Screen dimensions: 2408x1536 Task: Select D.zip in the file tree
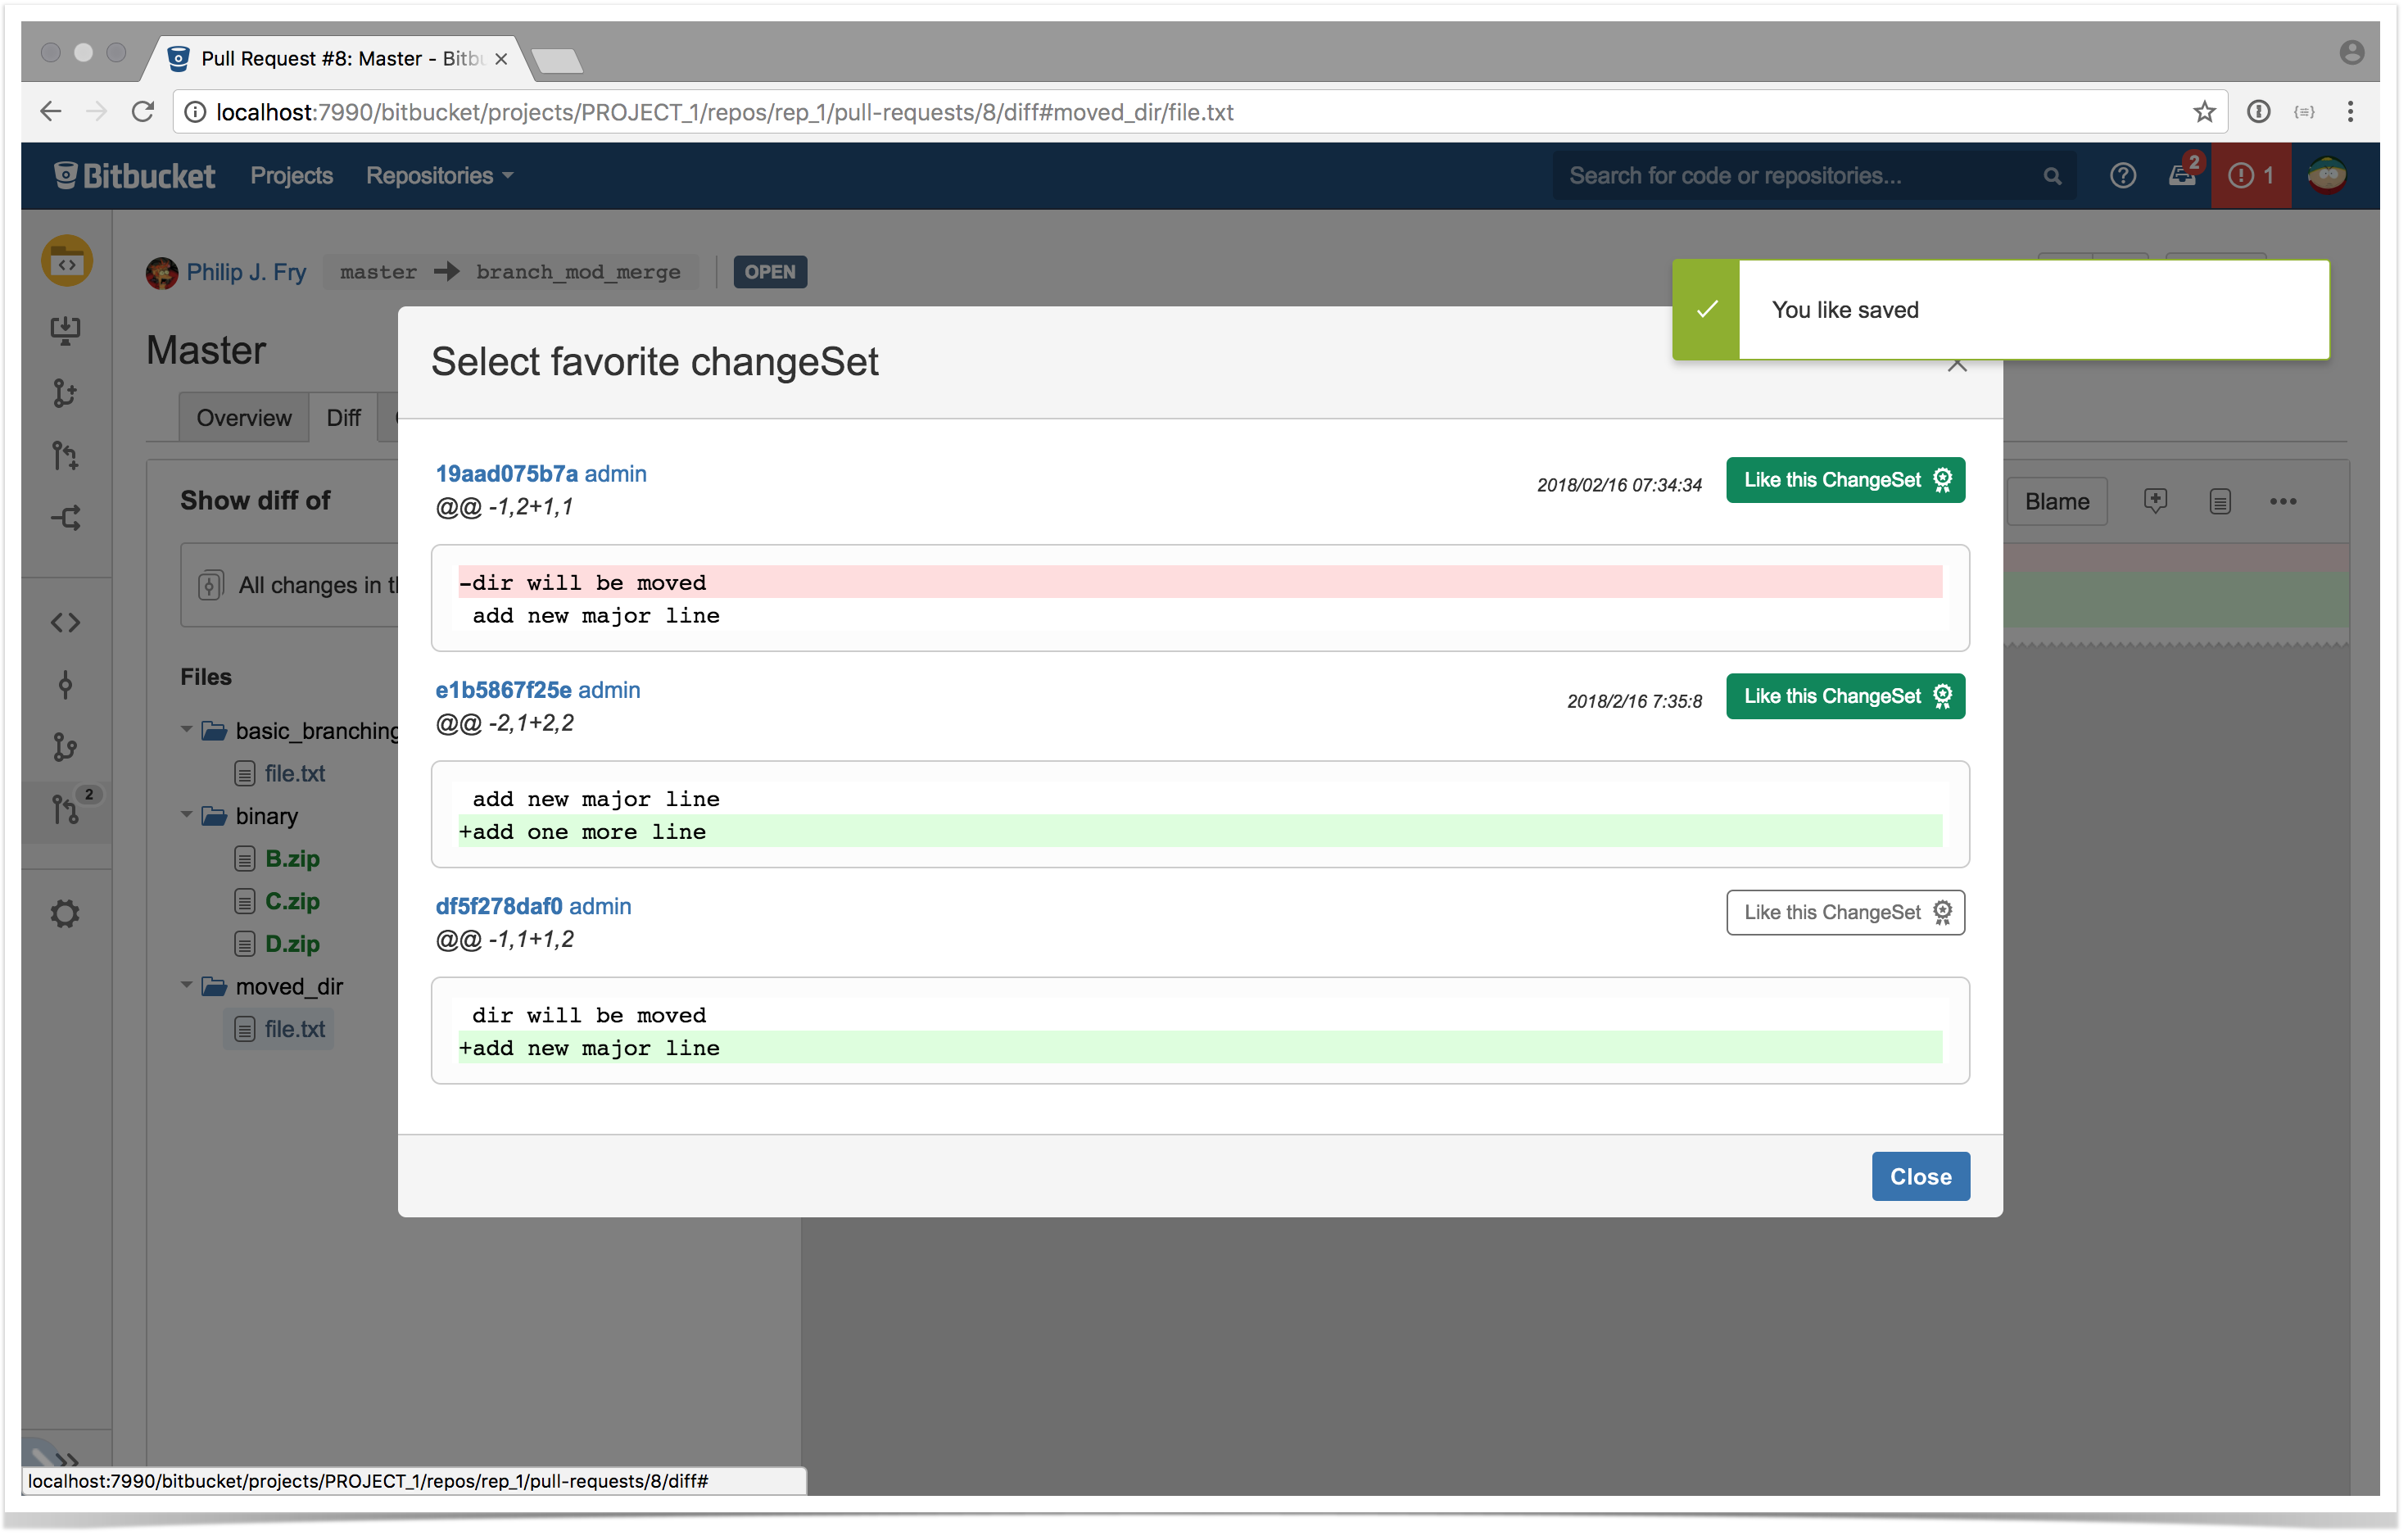click(292, 944)
